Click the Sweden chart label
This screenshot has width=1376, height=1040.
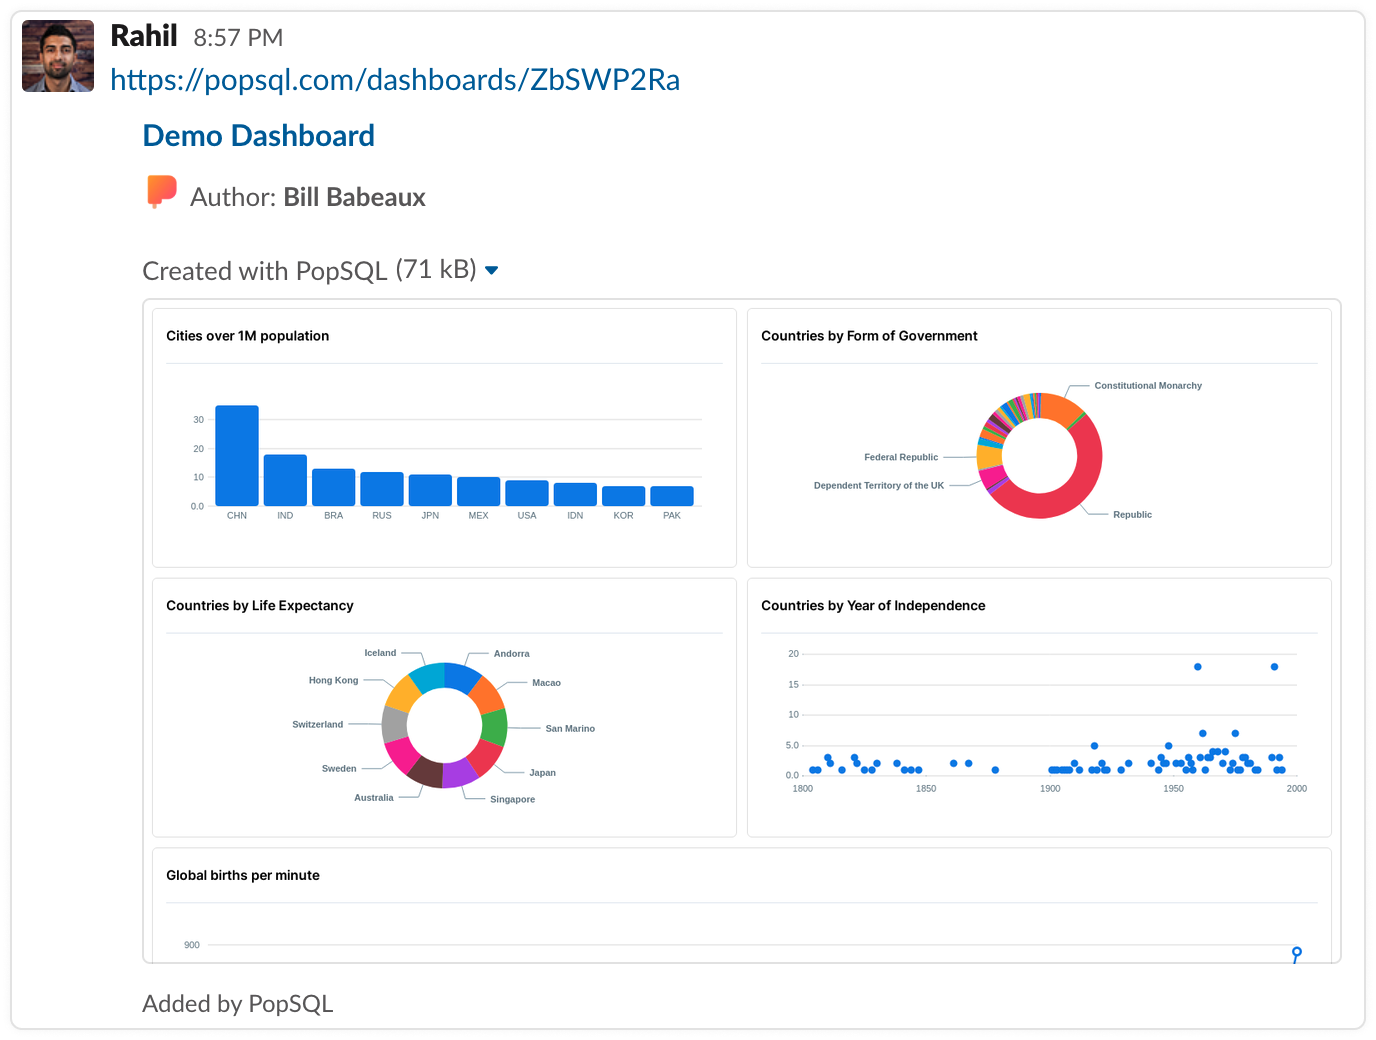coord(339,769)
